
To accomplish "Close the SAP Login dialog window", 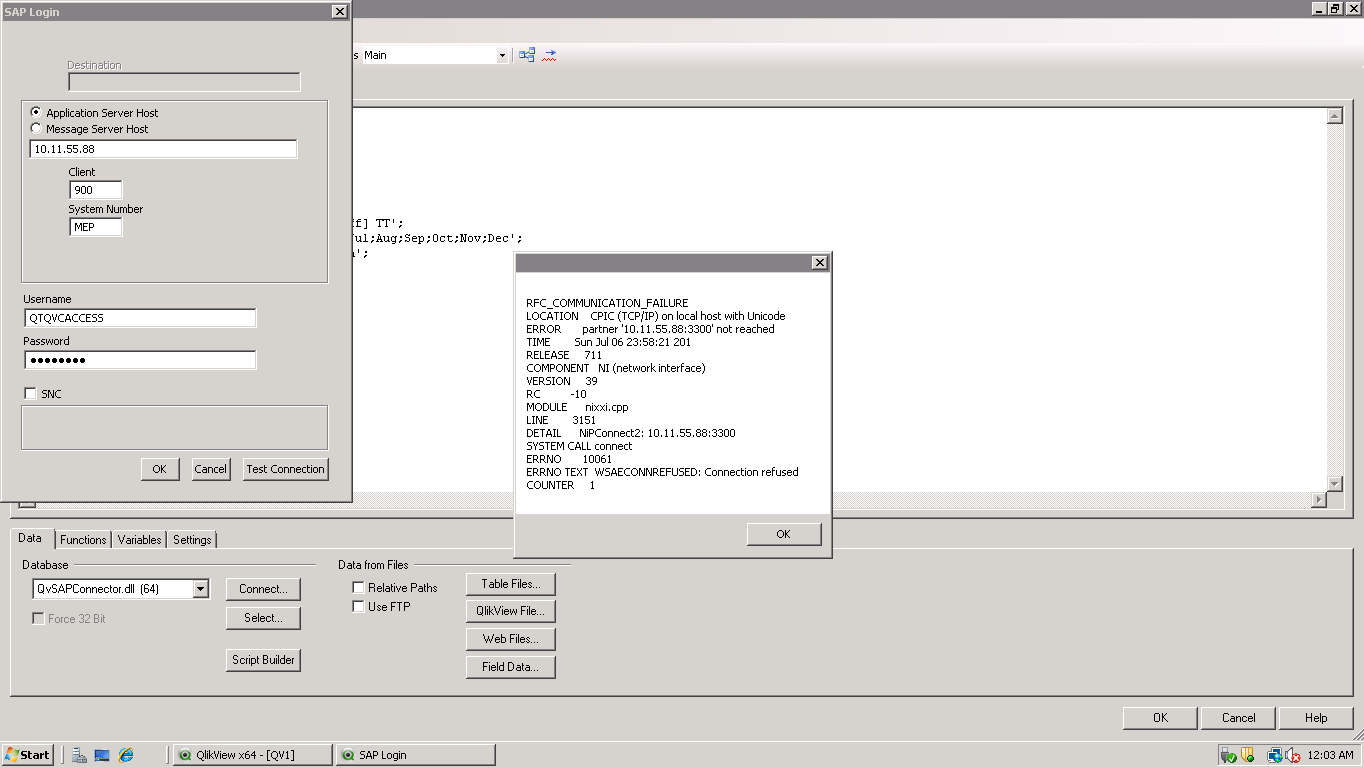I will pyautogui.click(x=339, y=11).
